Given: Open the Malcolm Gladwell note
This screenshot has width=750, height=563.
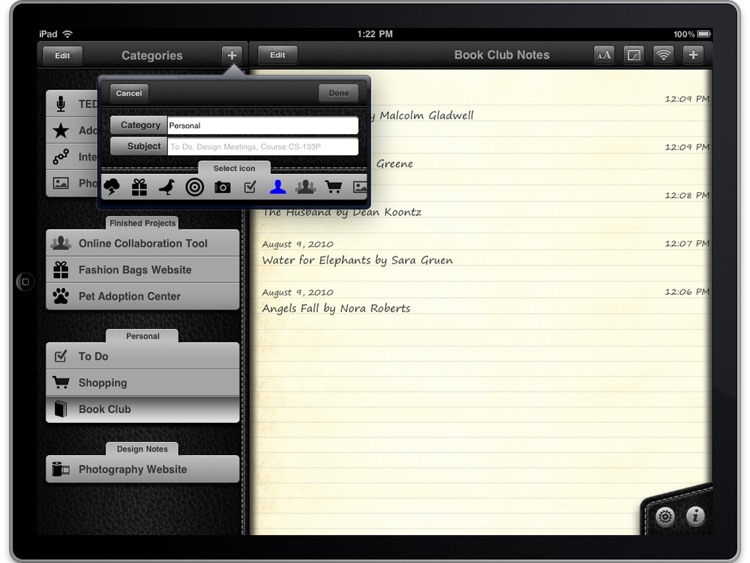Looking at the screenshot, I should coord(421,115).
